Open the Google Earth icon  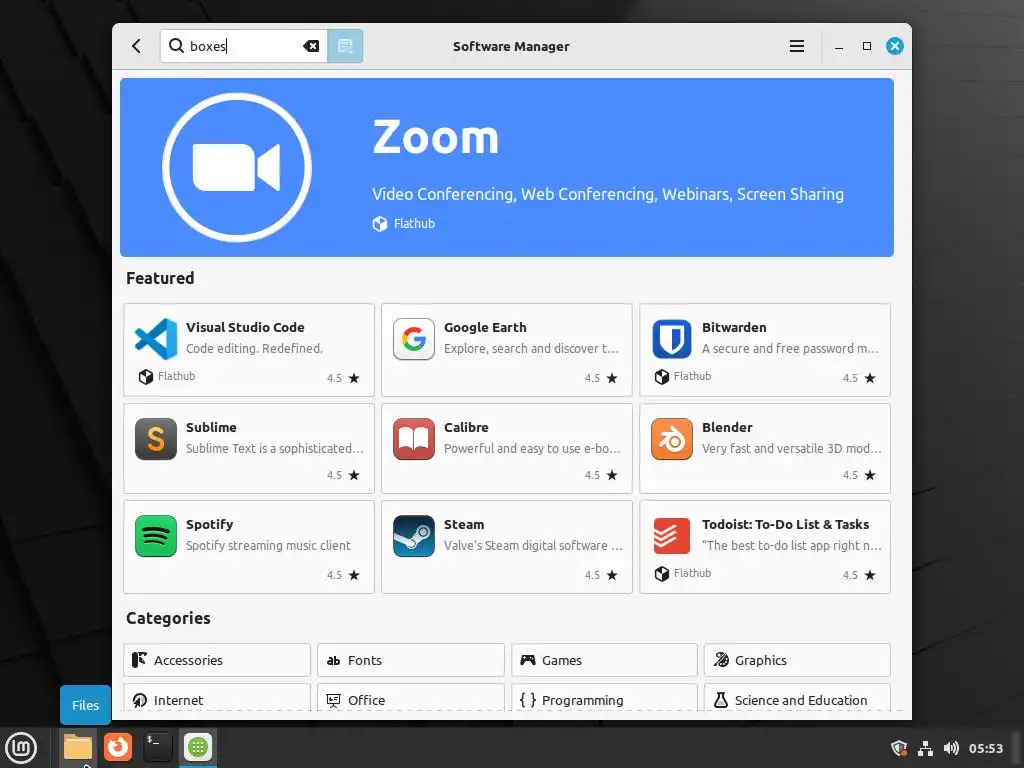pos(414,339)
